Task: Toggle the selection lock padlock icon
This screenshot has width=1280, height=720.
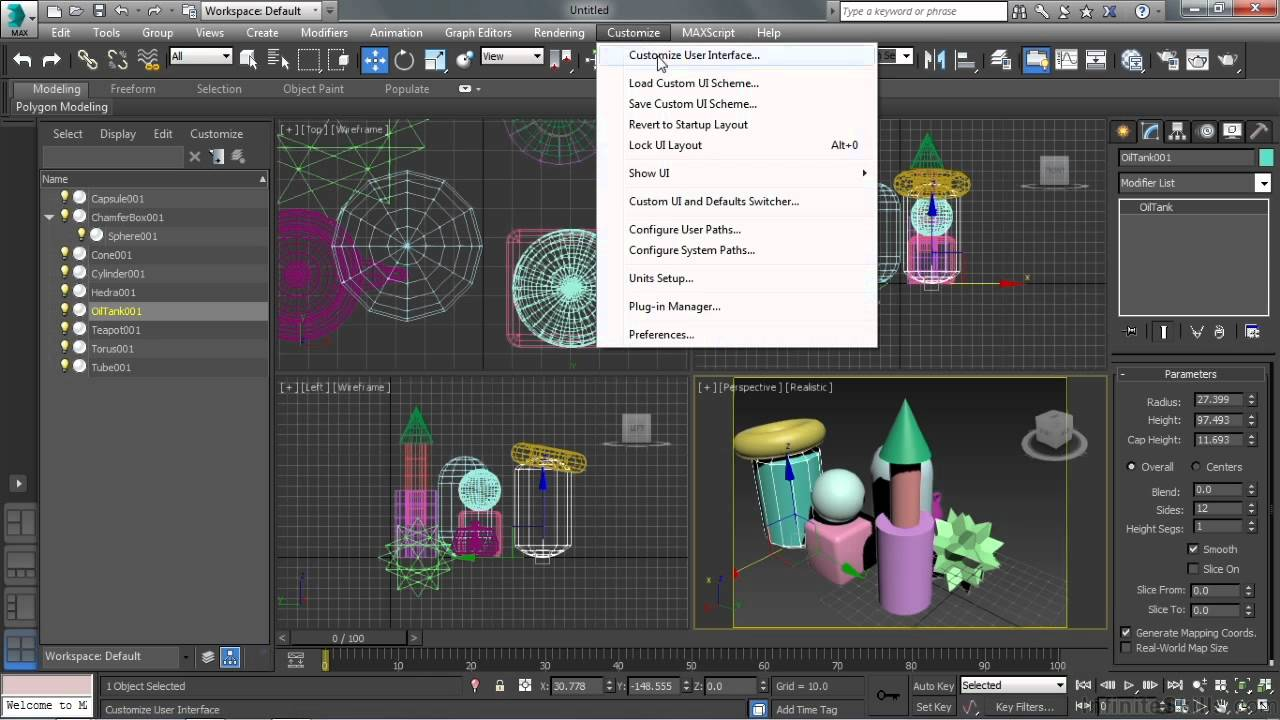Action: click(500, 686)
